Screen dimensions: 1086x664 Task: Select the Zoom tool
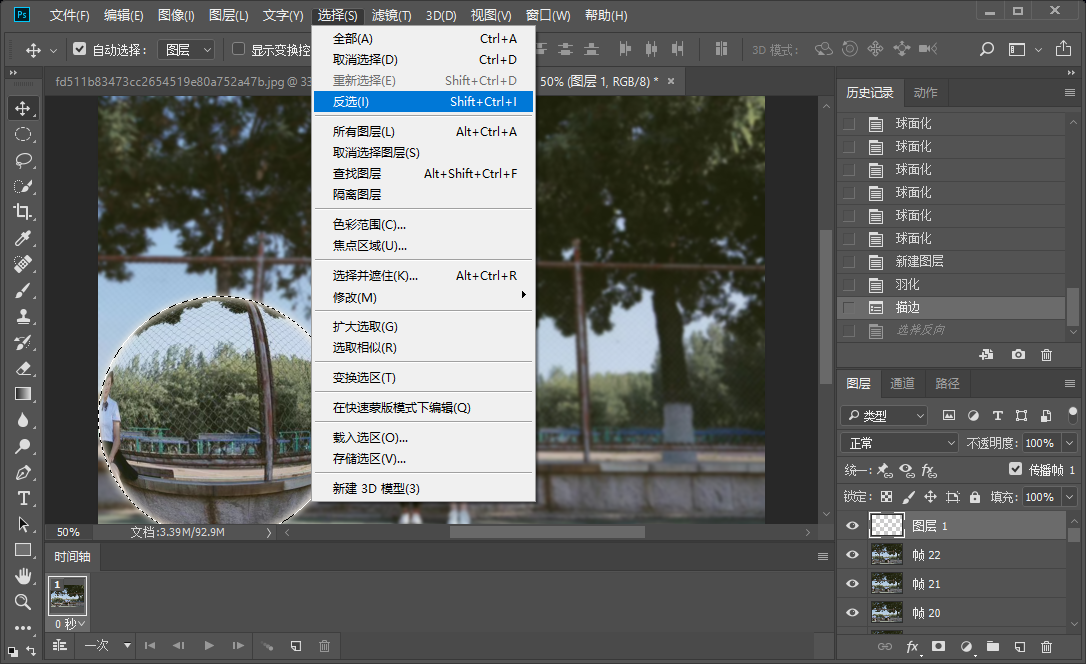click(23, 602)
